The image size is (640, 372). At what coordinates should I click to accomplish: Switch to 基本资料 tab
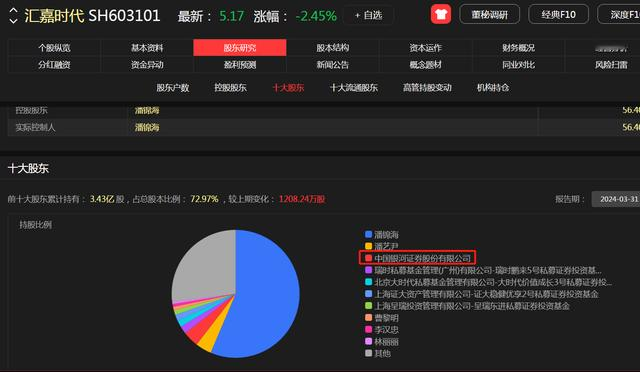point(147,48)
